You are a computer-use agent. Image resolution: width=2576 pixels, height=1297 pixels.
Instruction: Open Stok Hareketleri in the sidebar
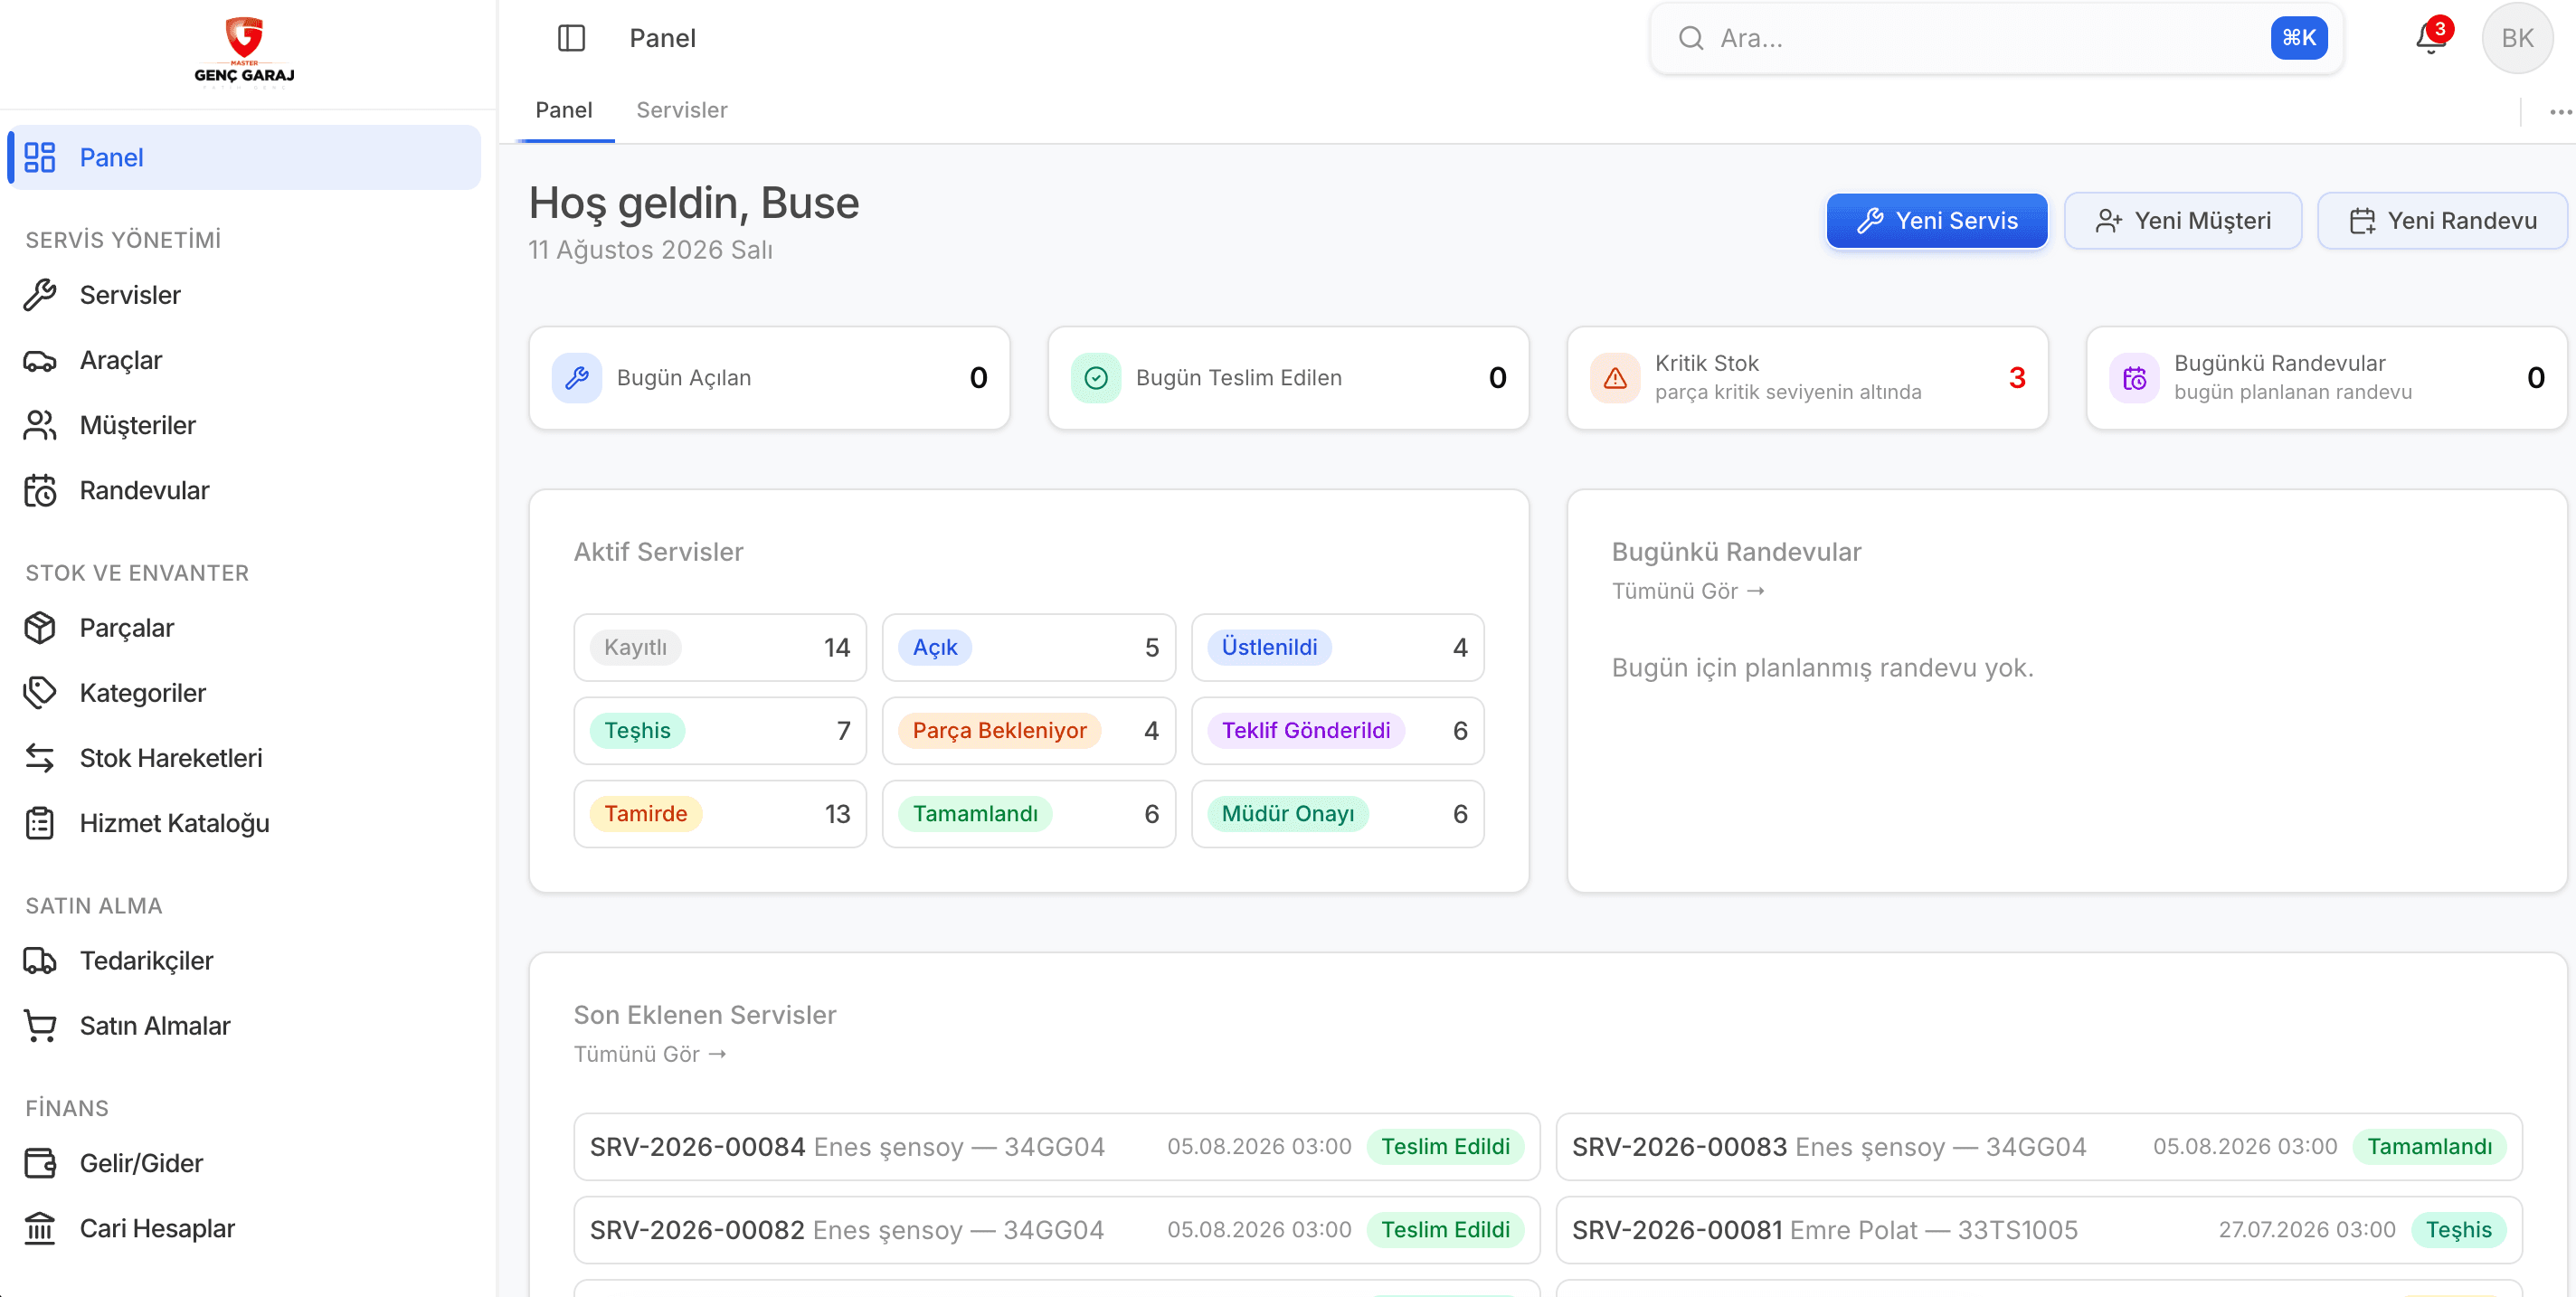[x=244, y=758]
